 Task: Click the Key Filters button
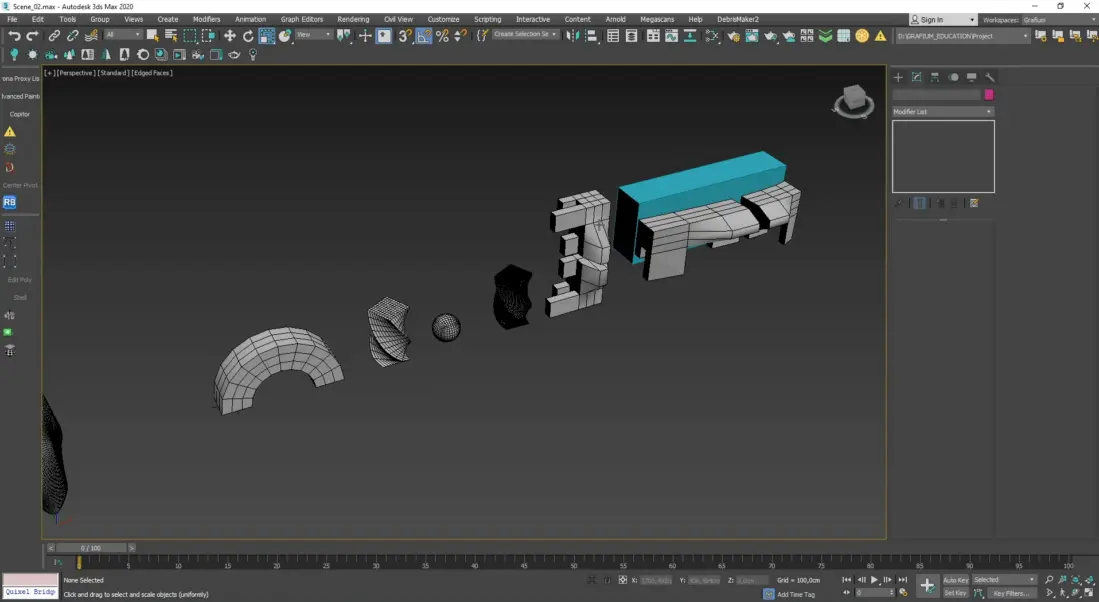pos(1011,593)
